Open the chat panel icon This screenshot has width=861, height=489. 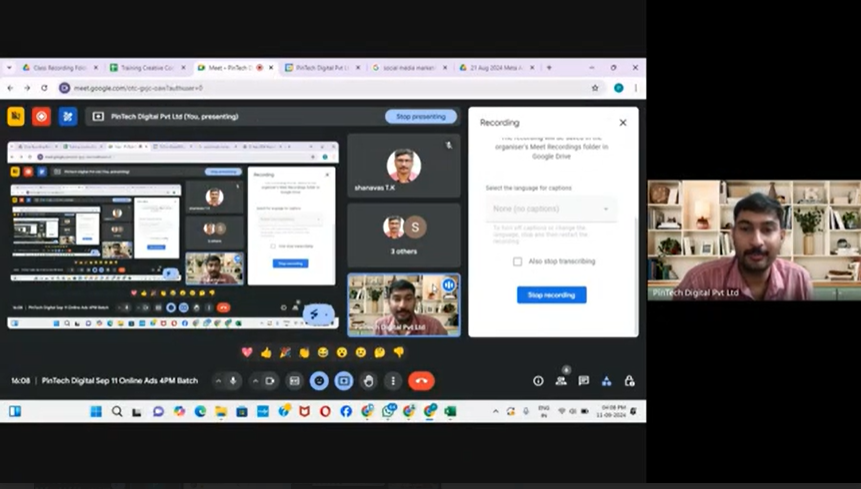[x=583, y=381]
